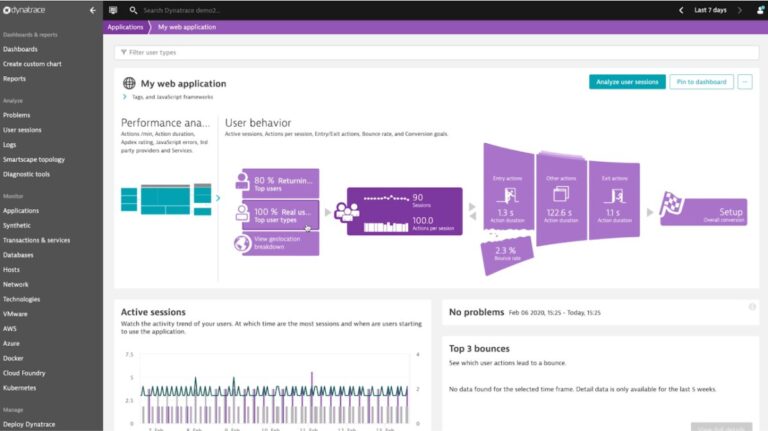Open the Performance analysis infographic tiles
Viewport: 768px width, 431px height.
pos(166,199)
